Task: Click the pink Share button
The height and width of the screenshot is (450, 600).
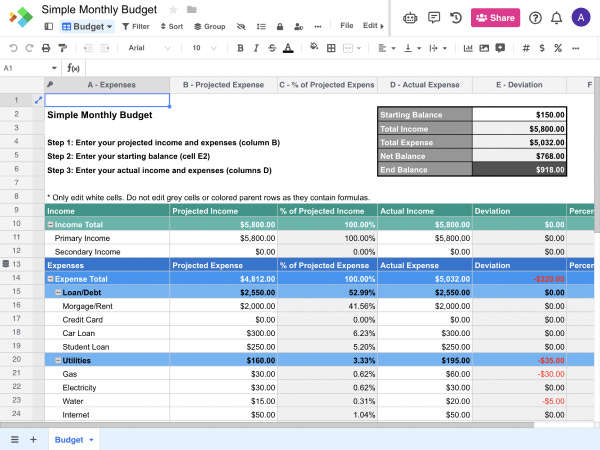Action: coord(495,18)
